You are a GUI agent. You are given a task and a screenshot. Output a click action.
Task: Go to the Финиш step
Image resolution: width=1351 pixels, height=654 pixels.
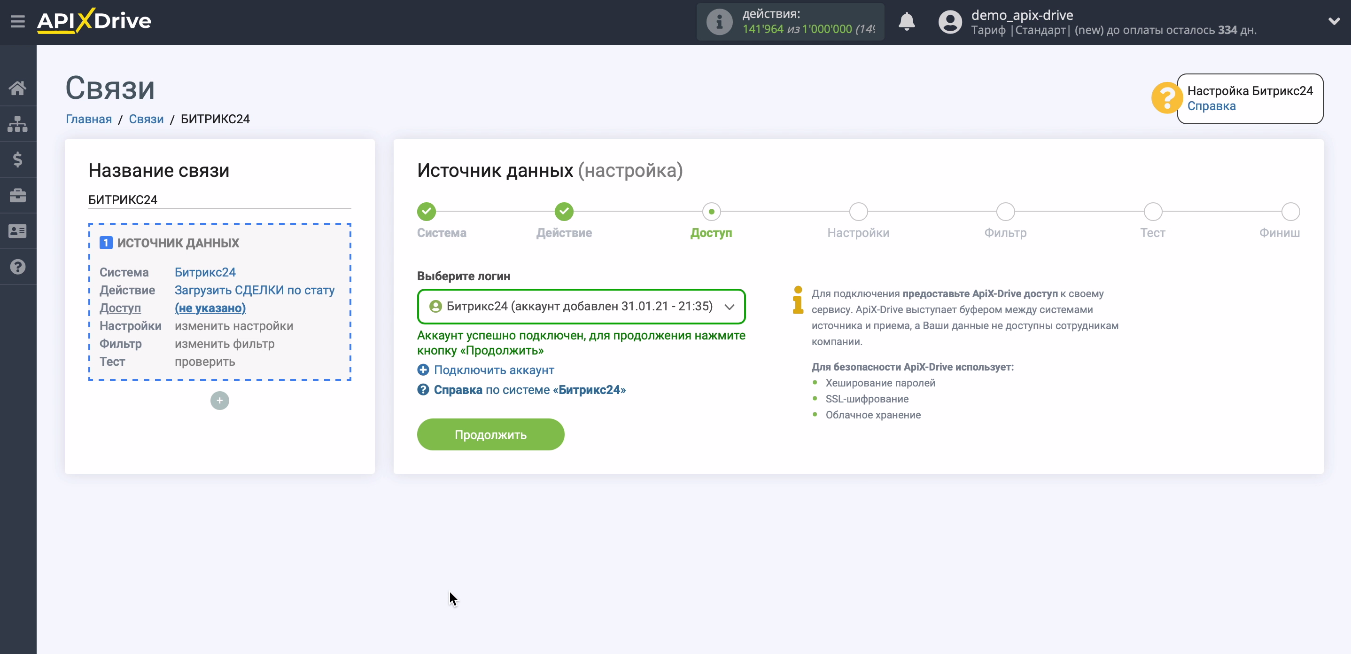click(1291, 211)
